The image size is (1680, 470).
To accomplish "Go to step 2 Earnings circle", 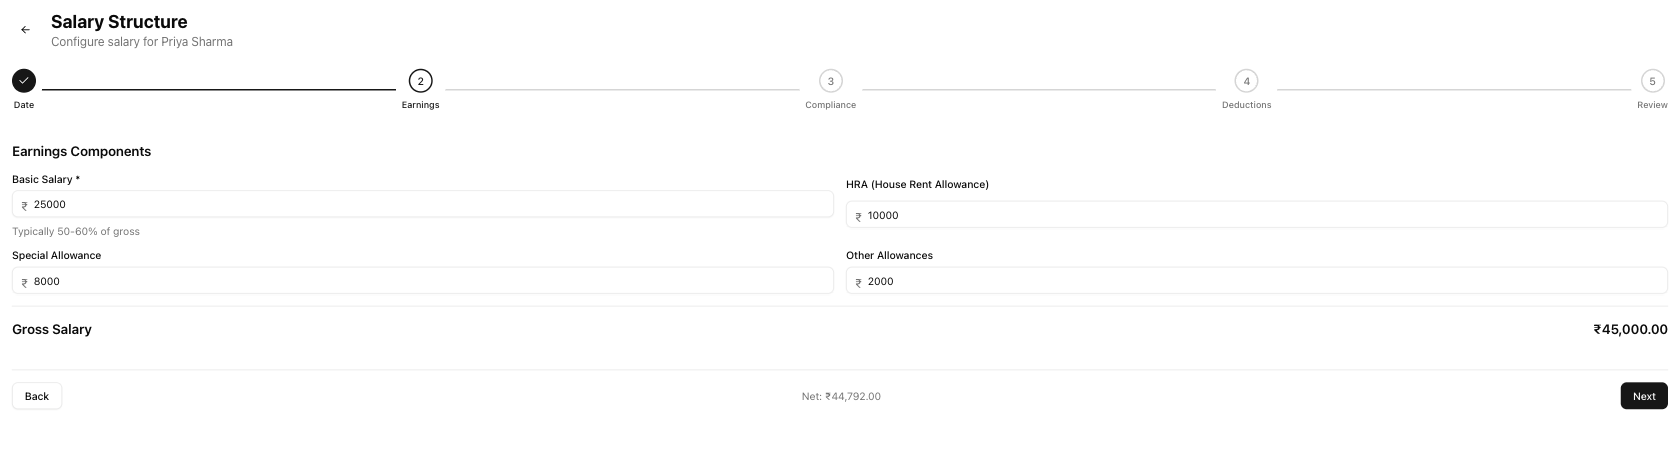I will (x=420, y=81).
